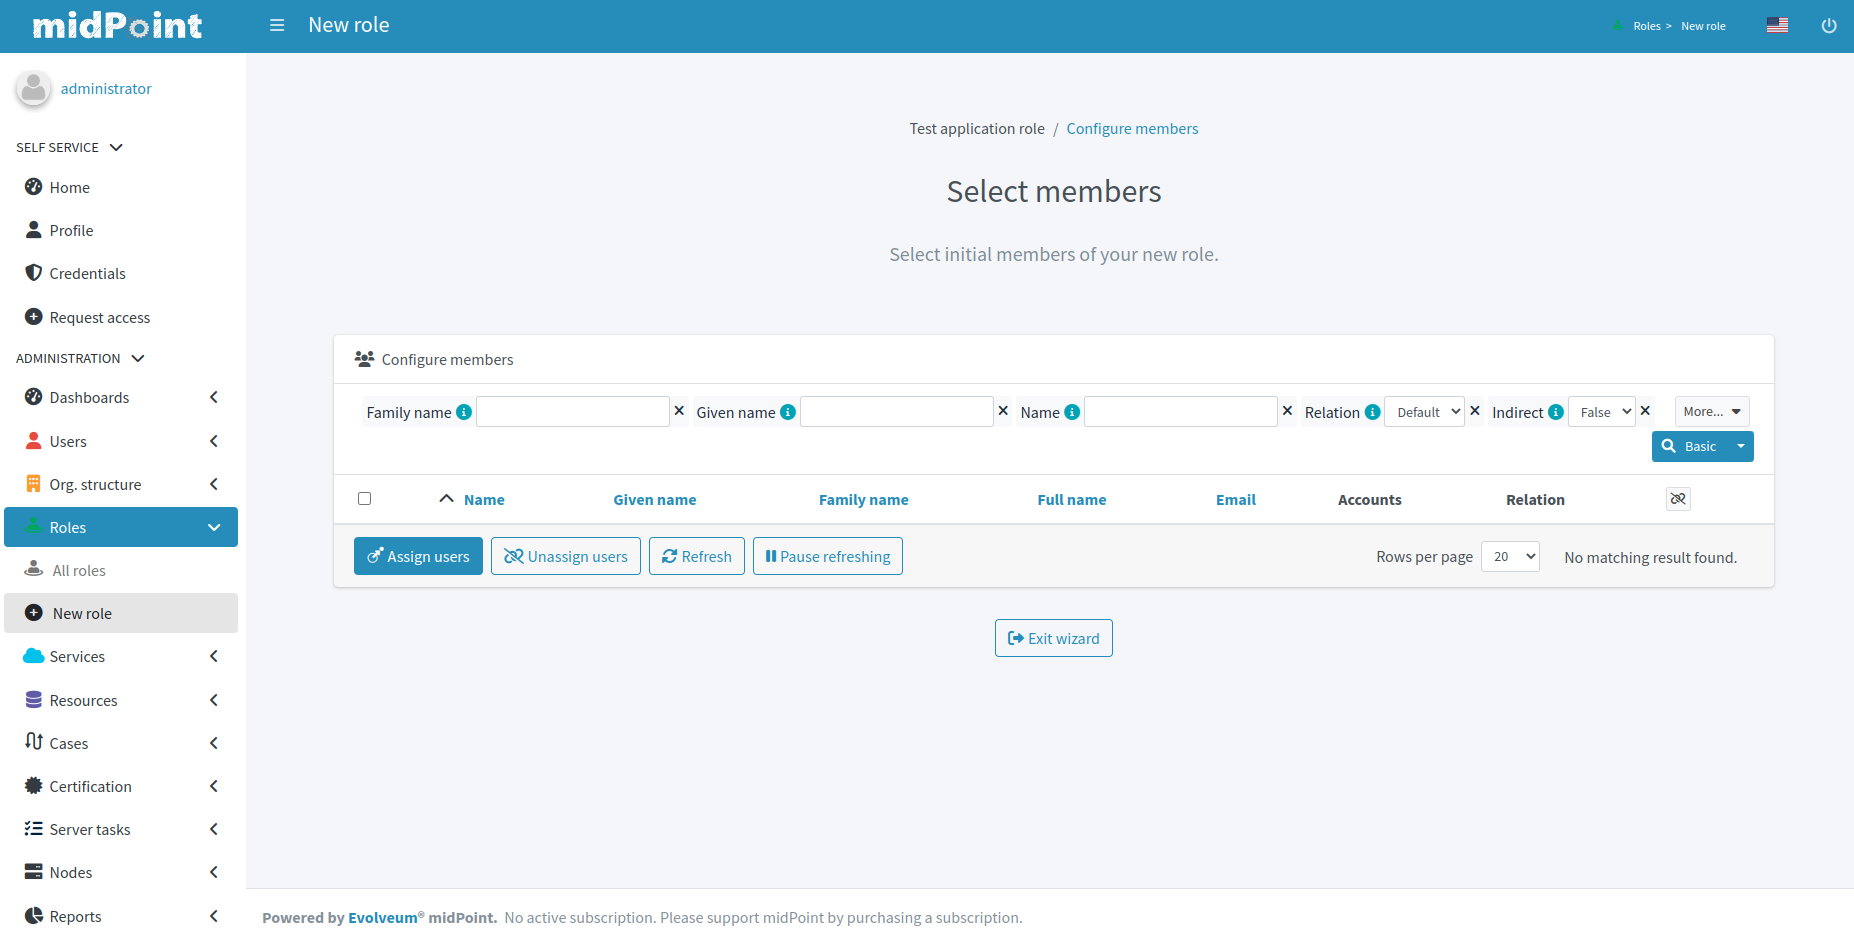Viewport: 1854px width, 938px height.
Task: Tick the select-all checkbox in table header
Action: (364, 499)
